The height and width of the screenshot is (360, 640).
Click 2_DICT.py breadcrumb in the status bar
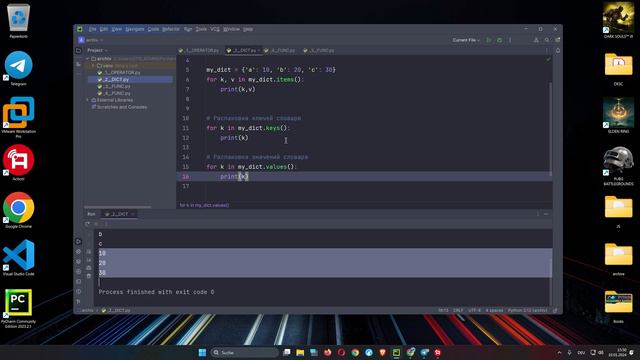(116, 310)
